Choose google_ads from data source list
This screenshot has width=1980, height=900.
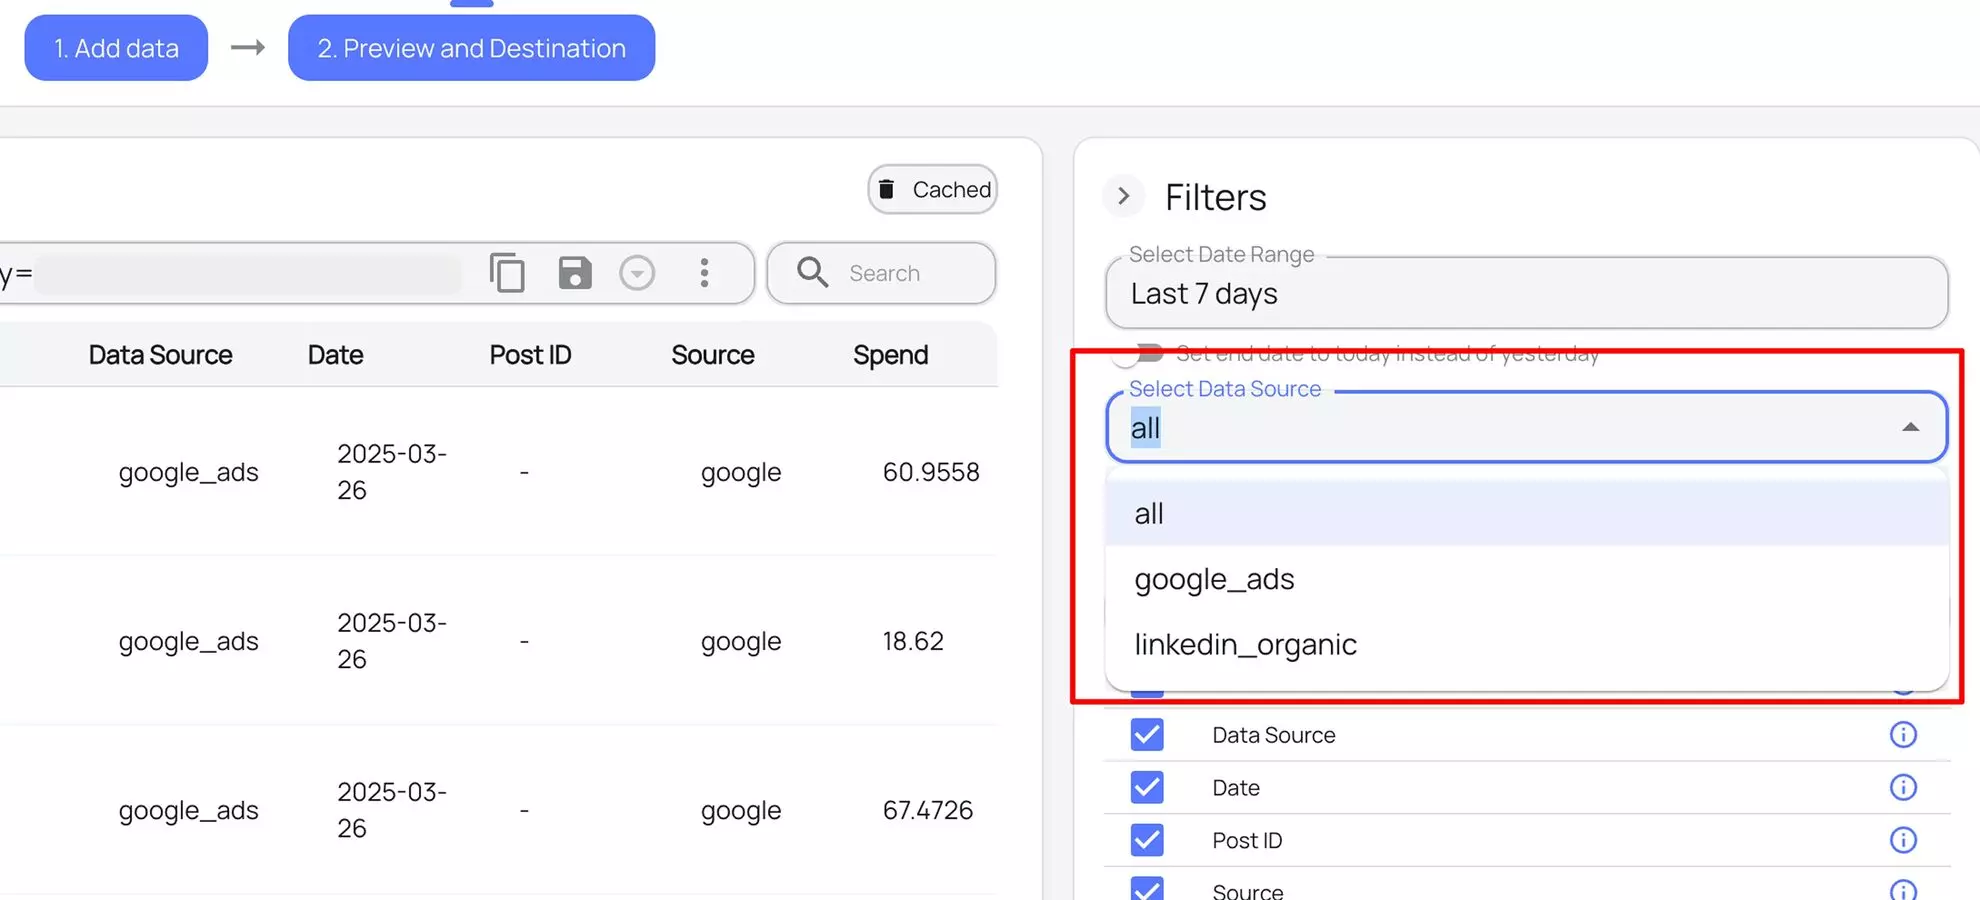(x=1214, y=580)
